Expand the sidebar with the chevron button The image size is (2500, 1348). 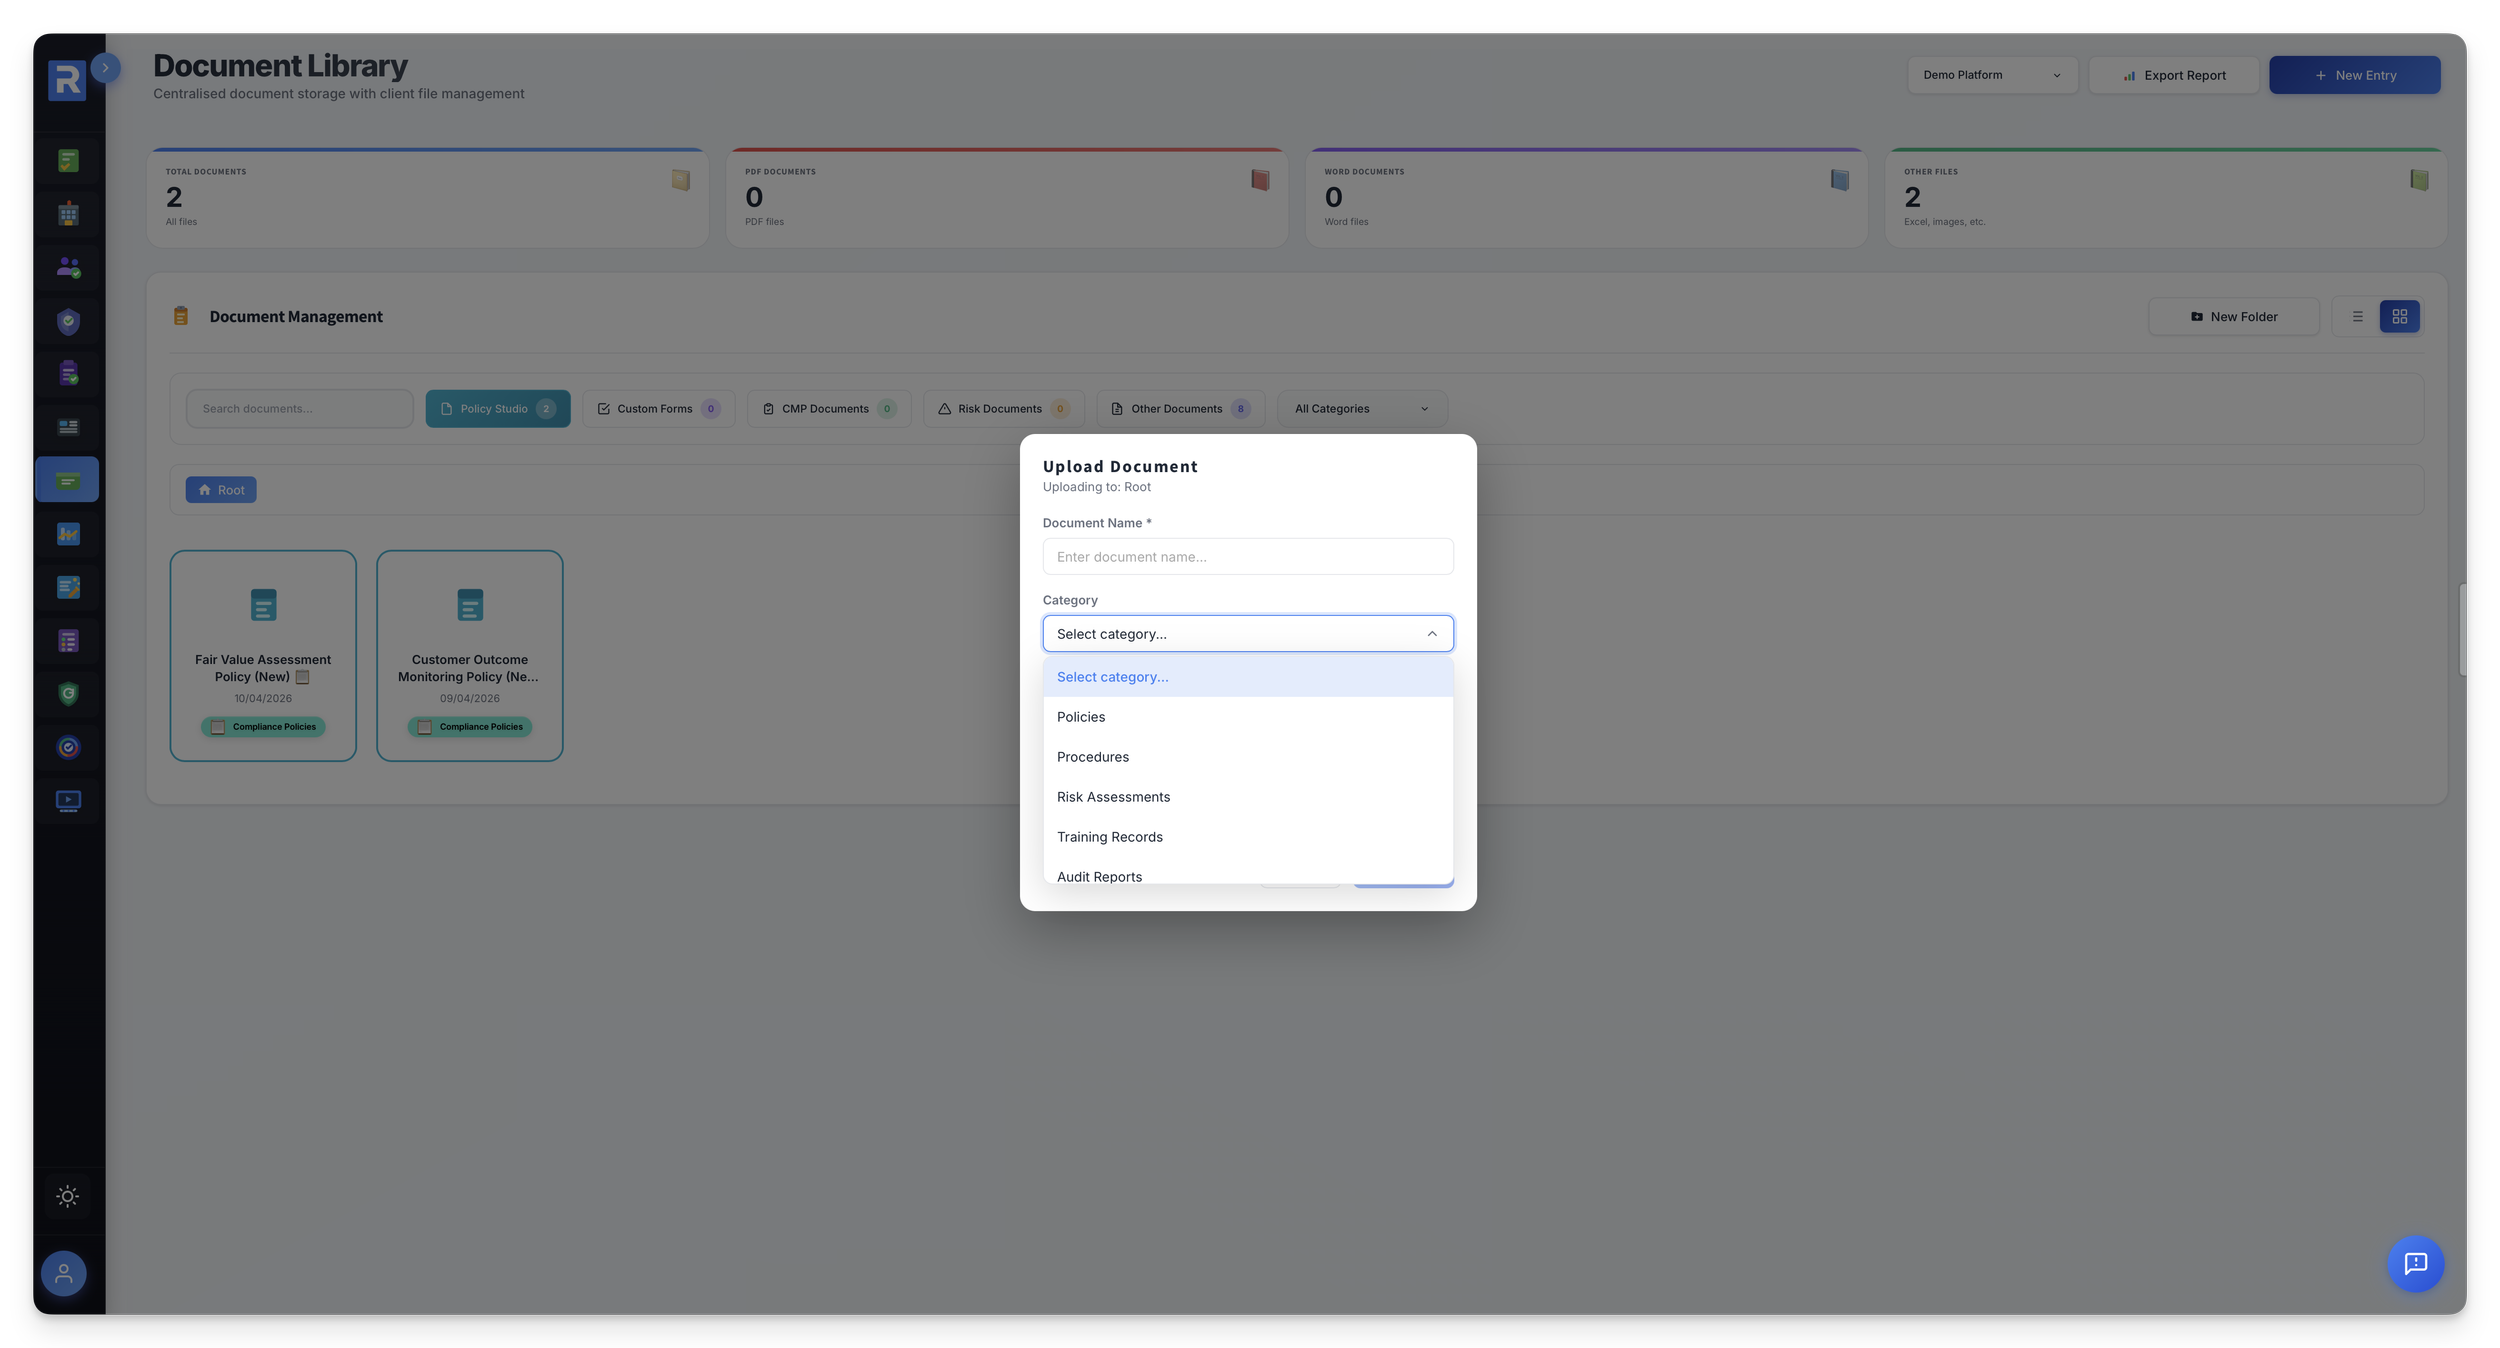pos(105,68)
